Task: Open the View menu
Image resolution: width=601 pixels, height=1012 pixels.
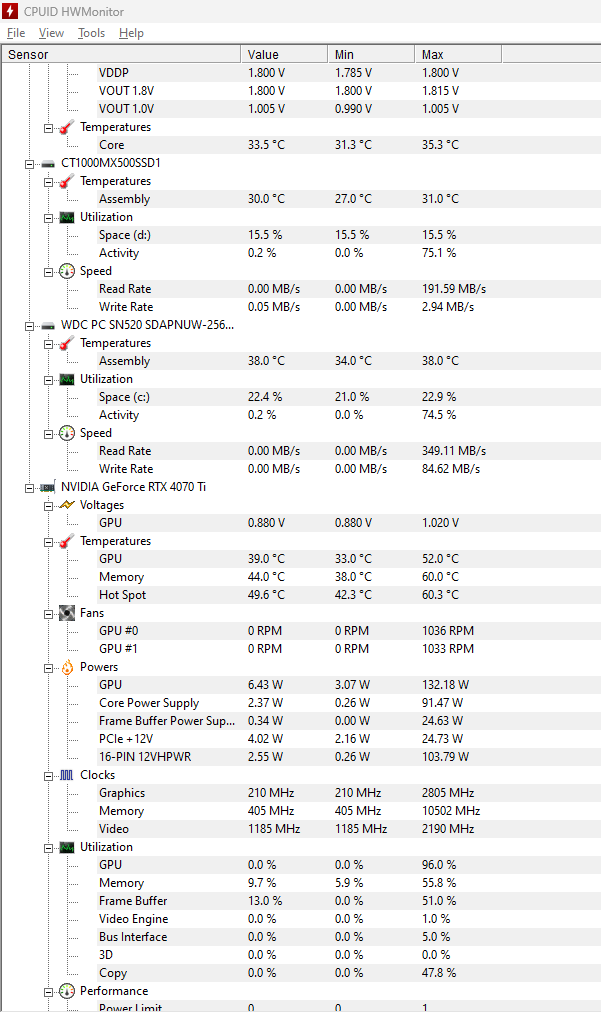Action: coord(51,33)
